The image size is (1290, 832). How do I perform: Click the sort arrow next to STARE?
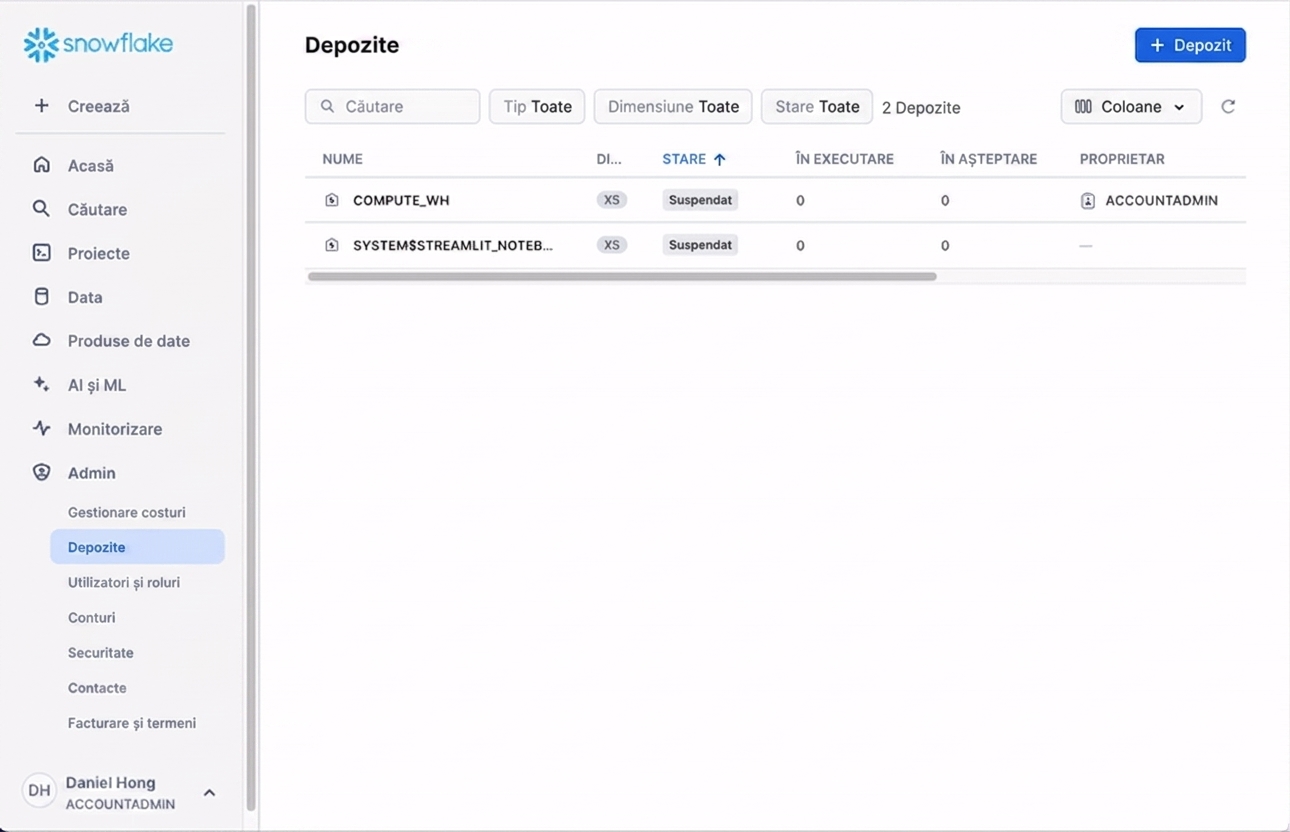tap(720, 159)
